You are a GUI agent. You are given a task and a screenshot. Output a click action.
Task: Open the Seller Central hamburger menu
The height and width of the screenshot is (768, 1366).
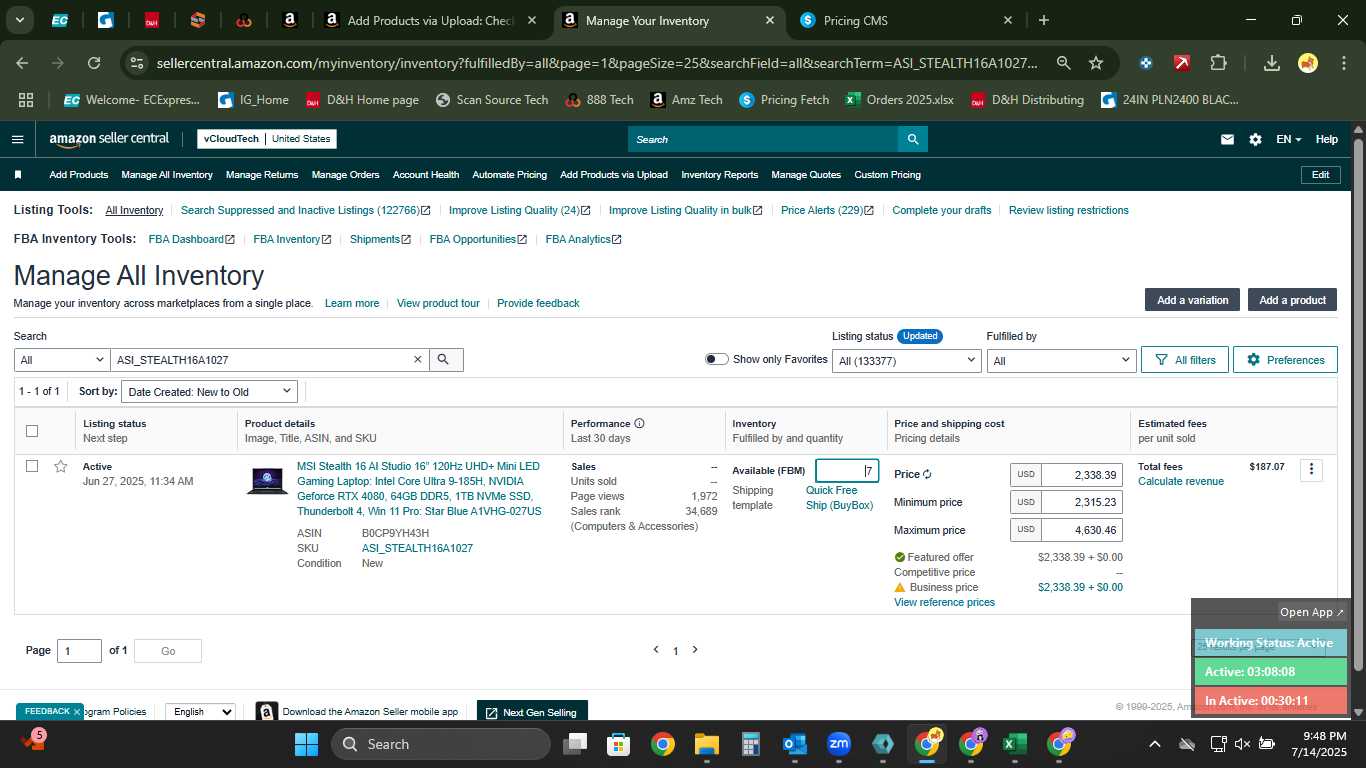click(x=17, y=139)
